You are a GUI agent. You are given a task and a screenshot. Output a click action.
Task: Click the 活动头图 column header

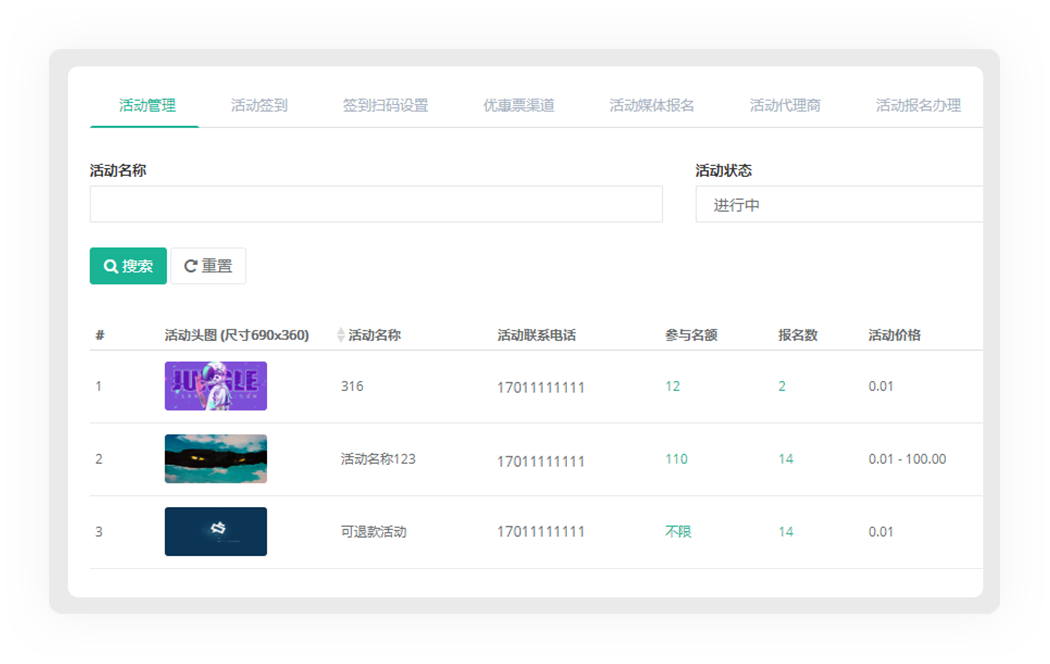(236, 335)
